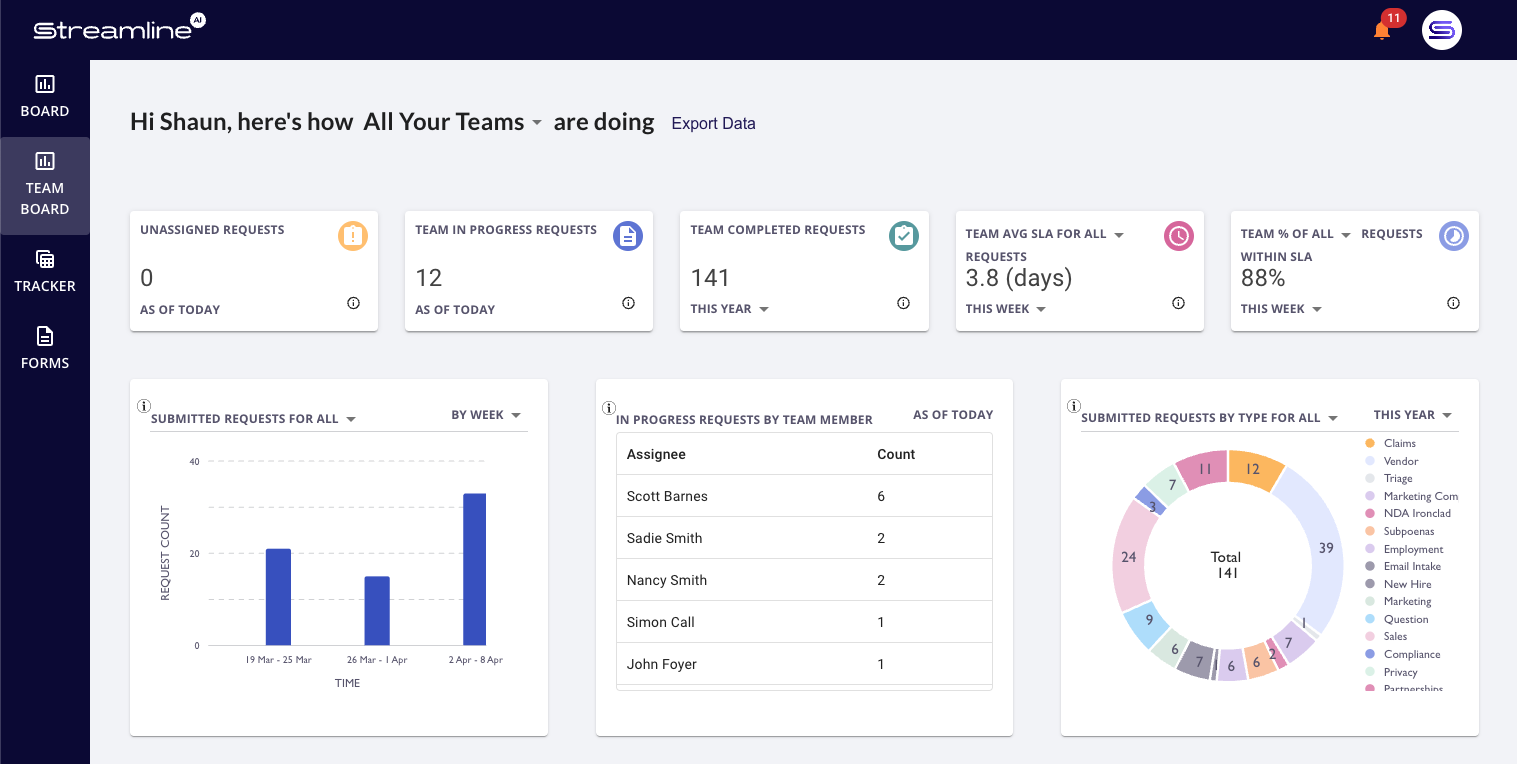Go to Forms via the sidebar icon
Viewport: 1517px width, 764px height.
(x=45, y=348)
